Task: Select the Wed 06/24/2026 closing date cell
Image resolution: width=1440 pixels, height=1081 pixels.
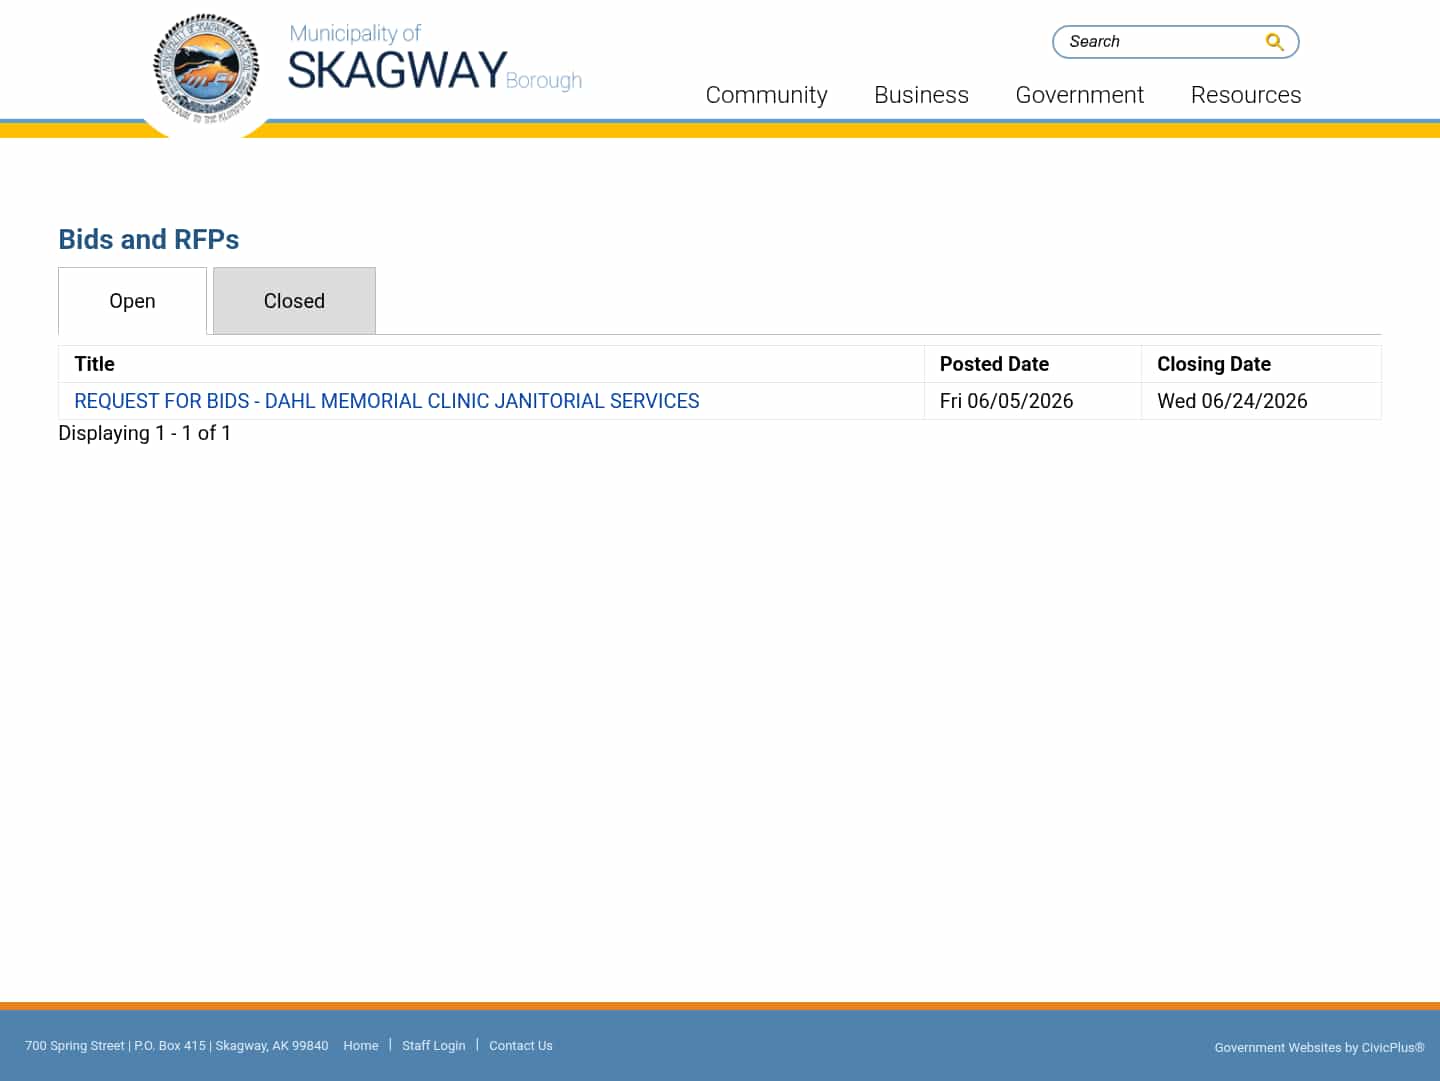Action: point(1261,401)
